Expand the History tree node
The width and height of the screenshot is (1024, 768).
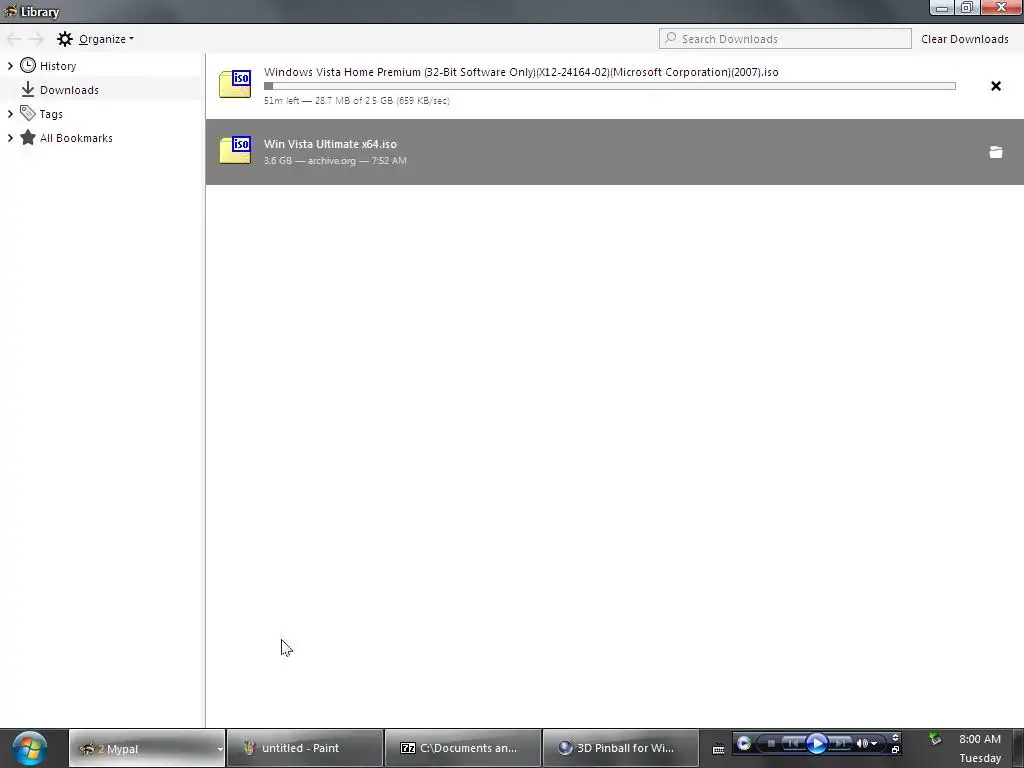click(x=10, y=65)
